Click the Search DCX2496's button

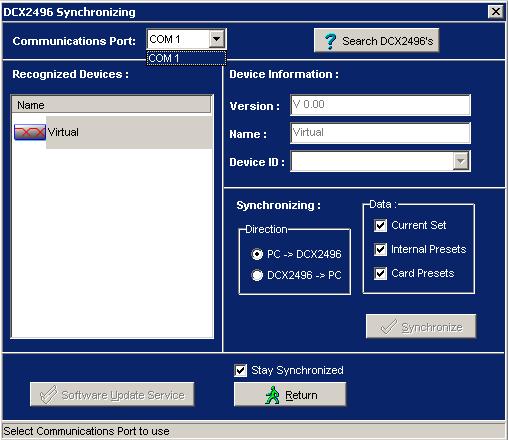(376, 40)
